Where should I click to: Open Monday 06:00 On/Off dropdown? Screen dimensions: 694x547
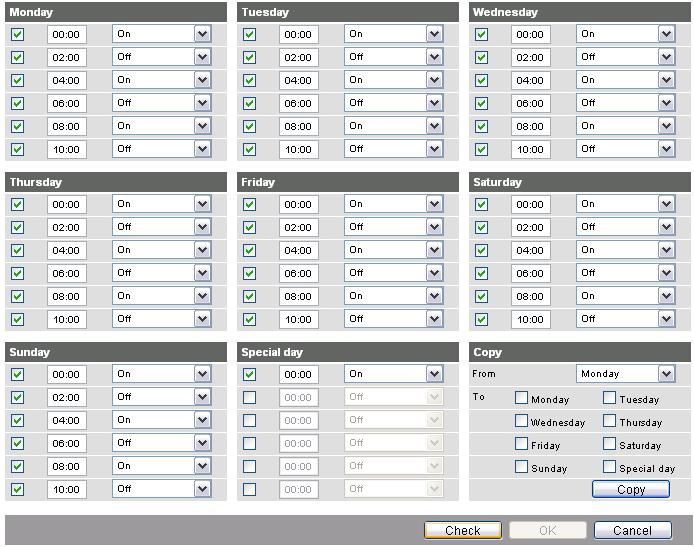point(162,103)
